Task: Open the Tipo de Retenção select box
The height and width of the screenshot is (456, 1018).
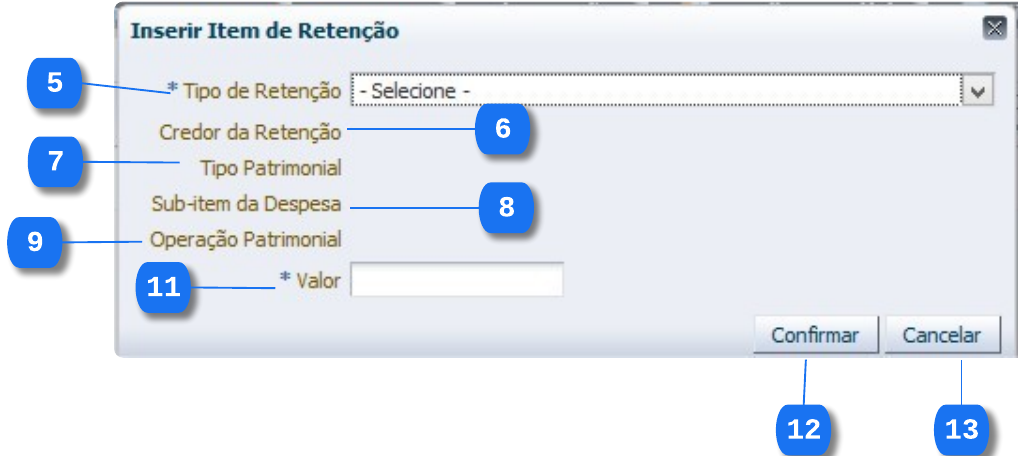Action: (x=655, y=91)
